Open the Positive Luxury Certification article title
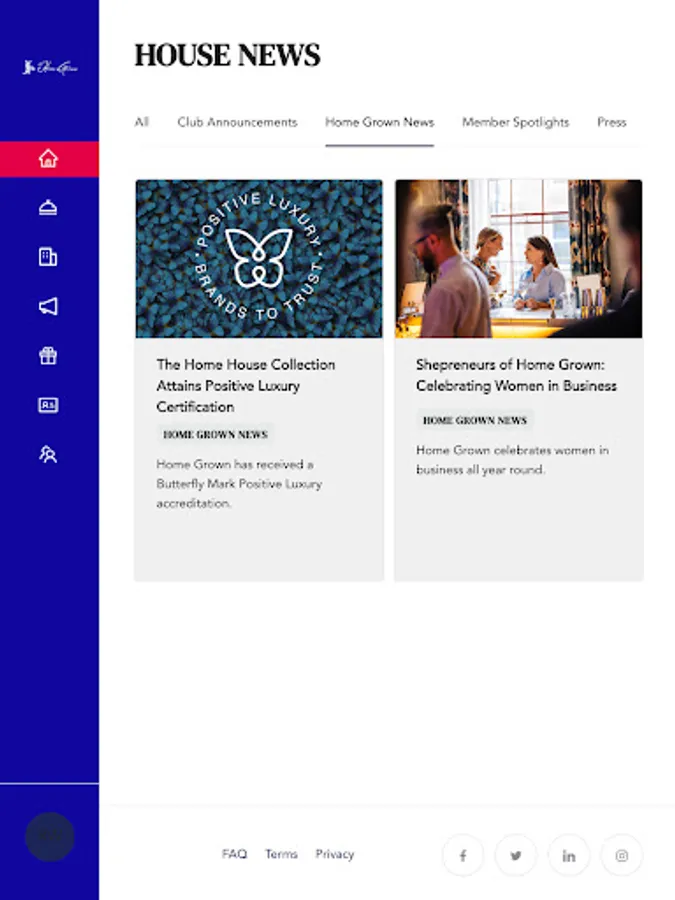The width and height of the screenshot is (675, 900). (x=246, y=386)
